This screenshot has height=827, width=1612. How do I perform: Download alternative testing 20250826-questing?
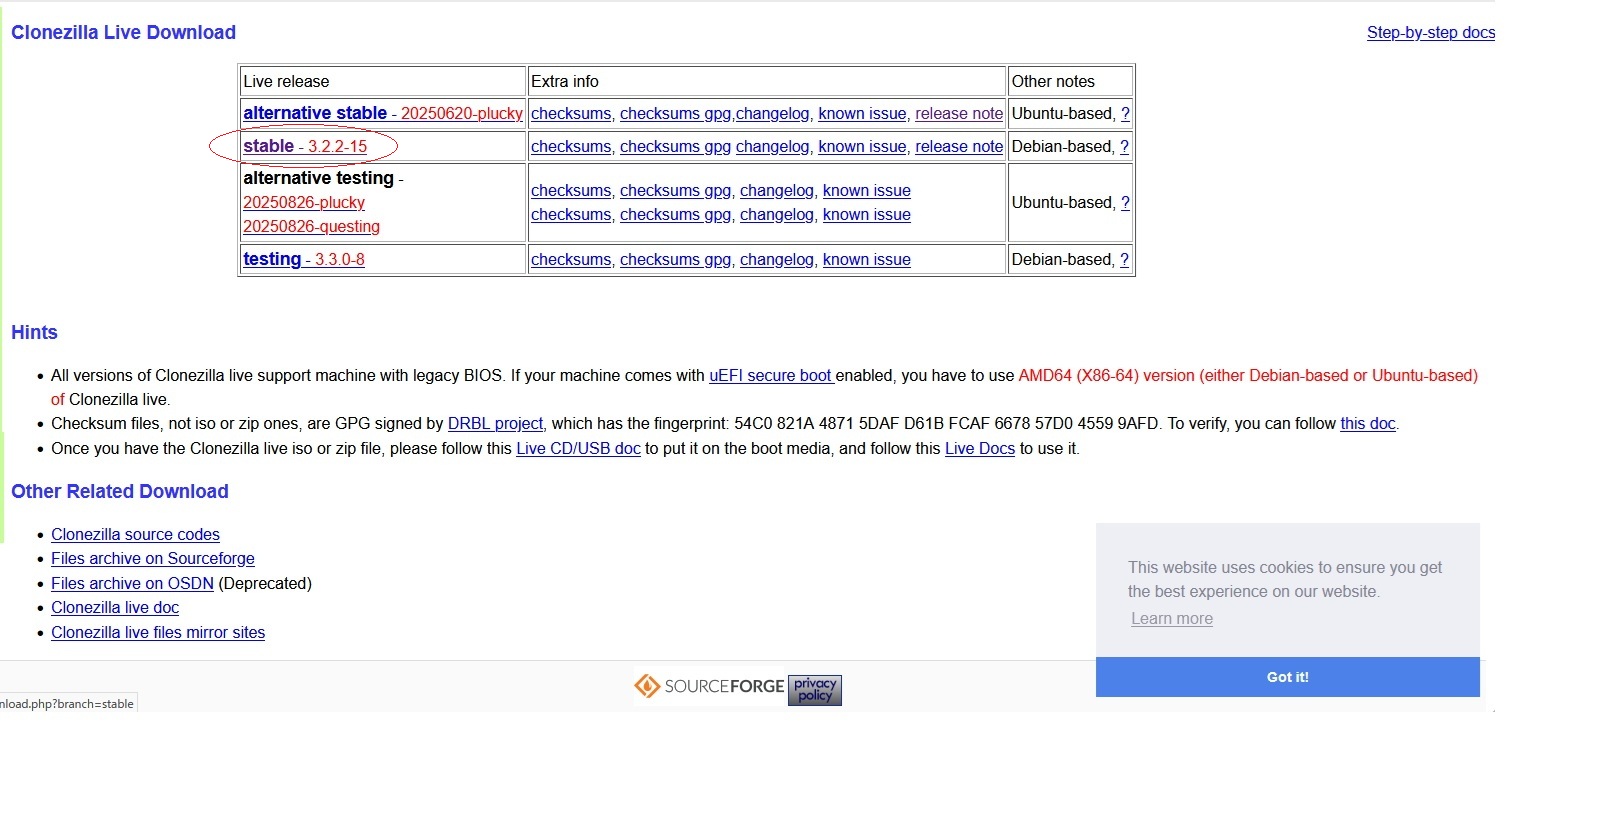(311, 226)
